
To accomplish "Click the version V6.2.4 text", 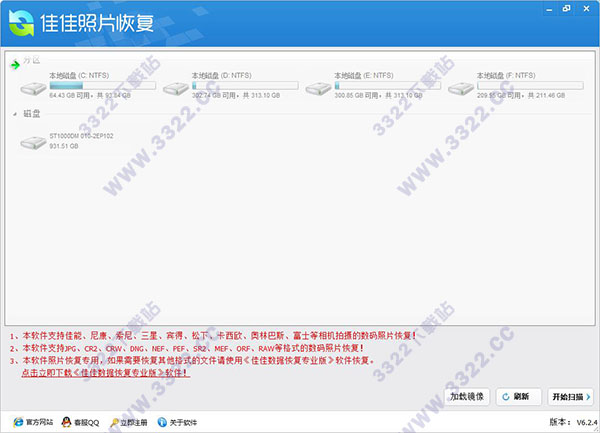I will [x=587, y=422].
